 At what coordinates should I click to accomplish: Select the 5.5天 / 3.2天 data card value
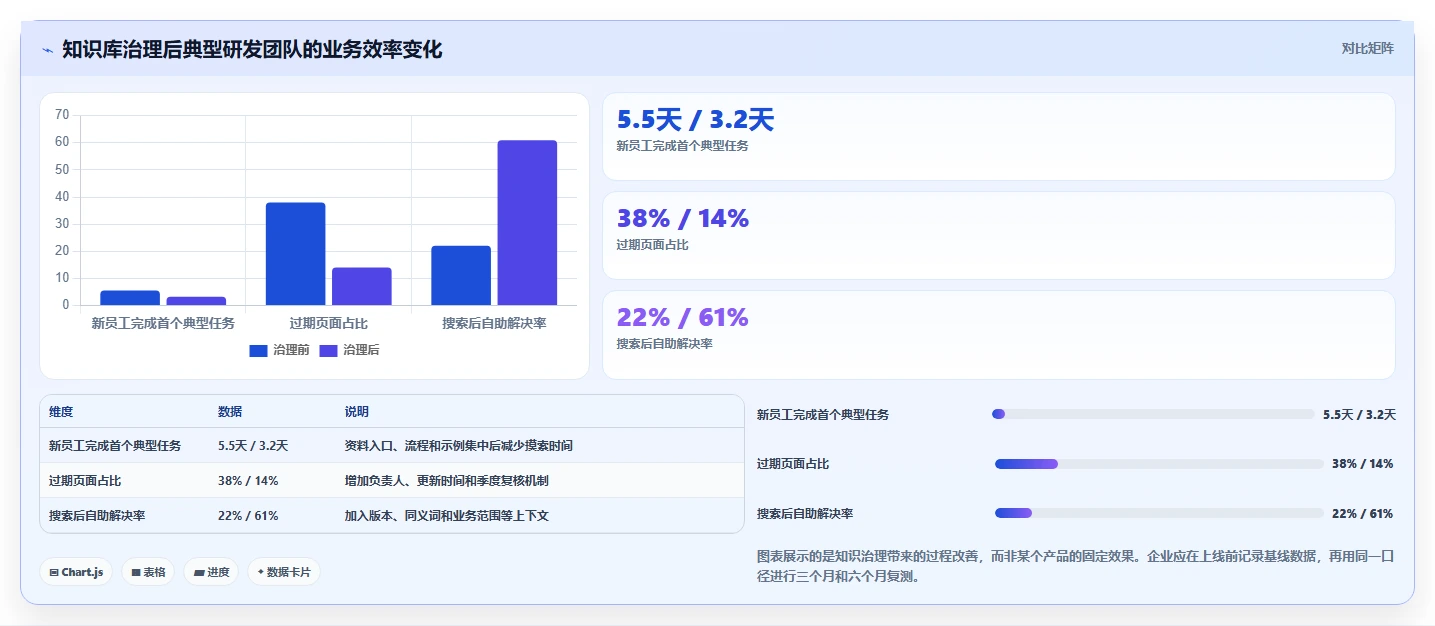coord(695,120)
